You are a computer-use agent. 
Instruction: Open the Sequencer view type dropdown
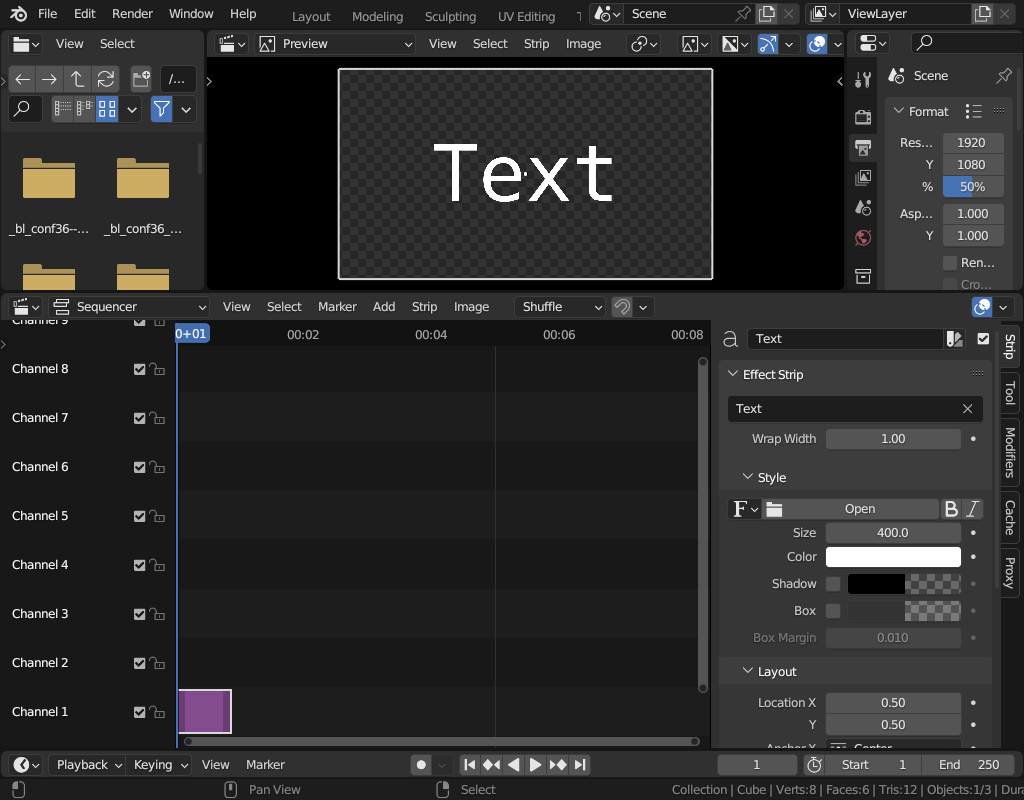pyautogui.click(x=129, y=307)
